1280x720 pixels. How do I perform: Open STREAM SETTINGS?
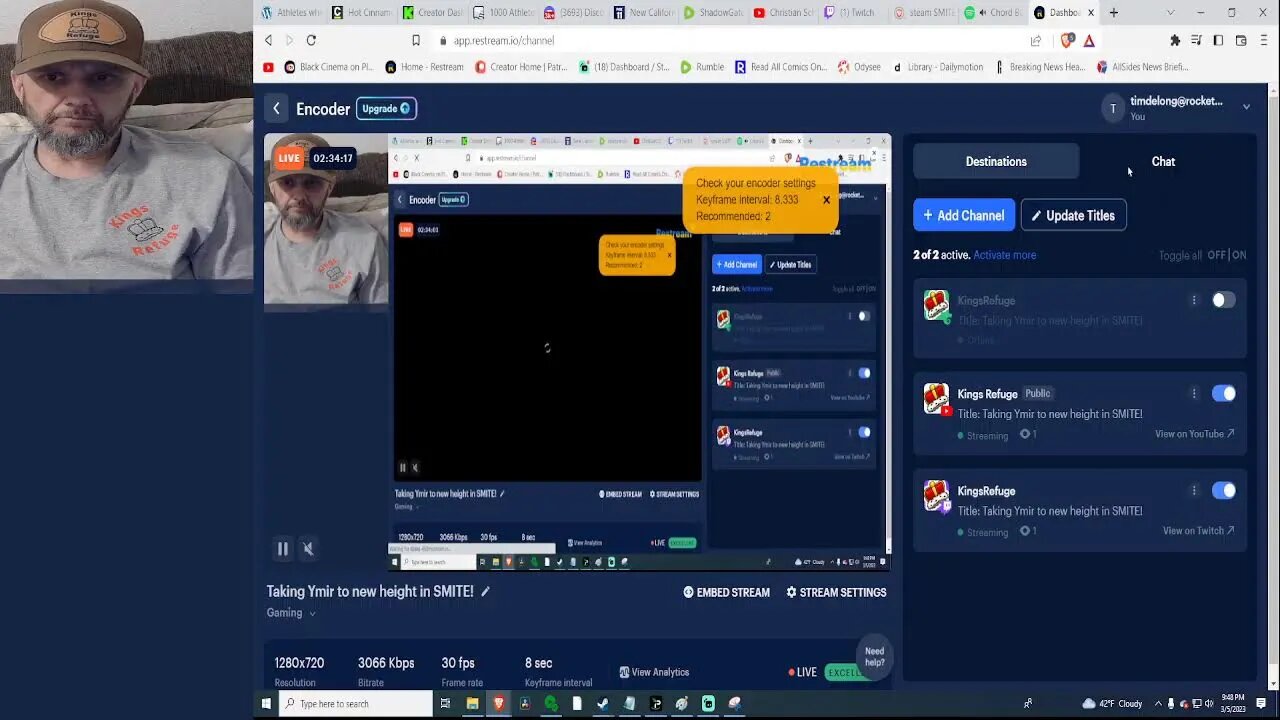tap(837, 592)
